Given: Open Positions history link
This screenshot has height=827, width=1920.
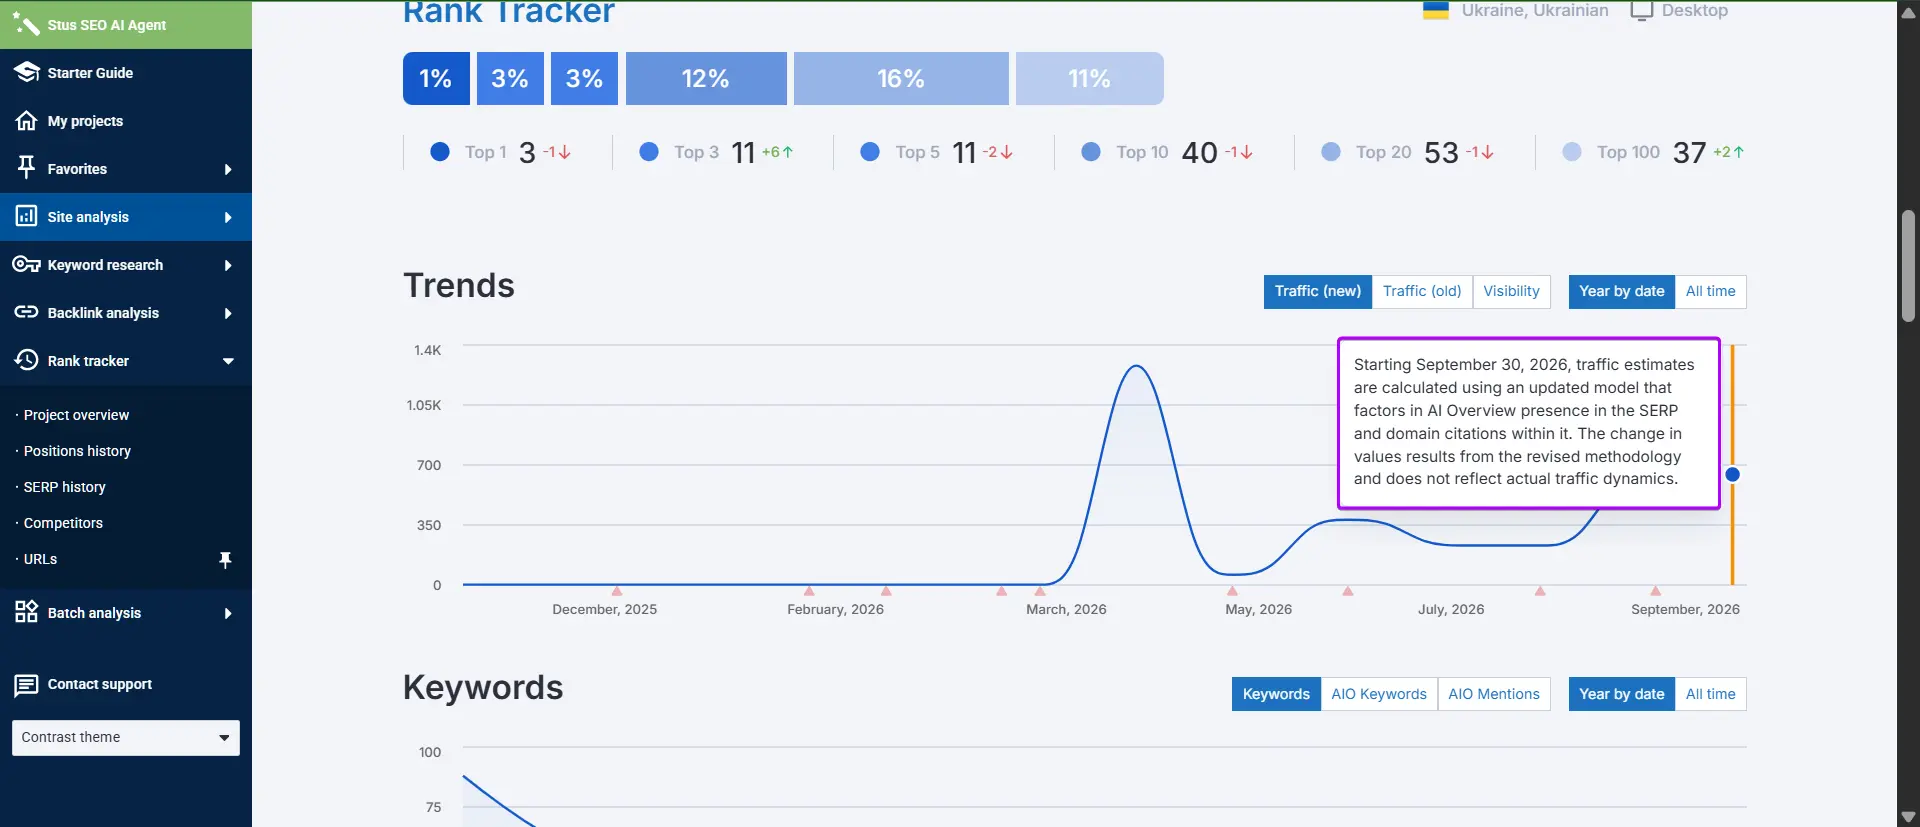Looking at the screenshot, I should pos(77,451).
